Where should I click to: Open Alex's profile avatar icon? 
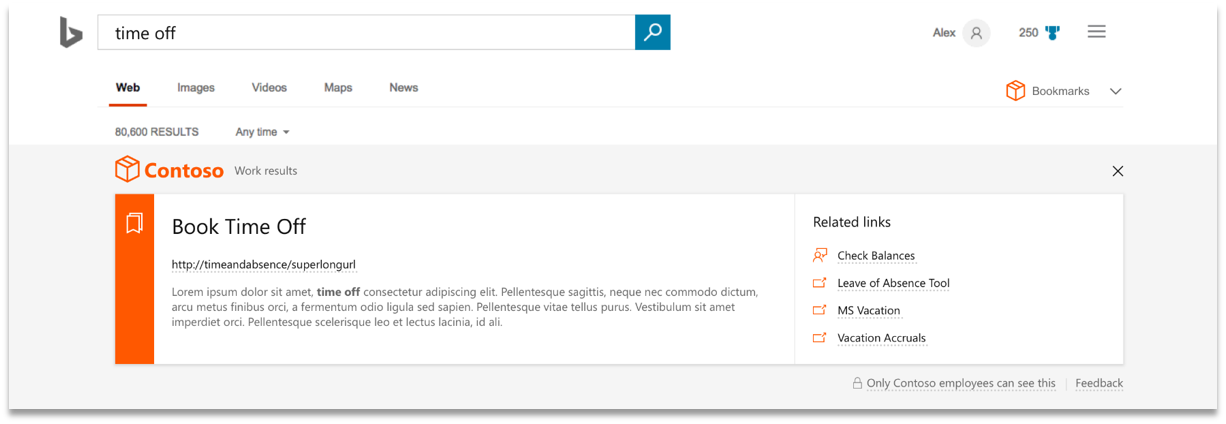tap(976, 33)
